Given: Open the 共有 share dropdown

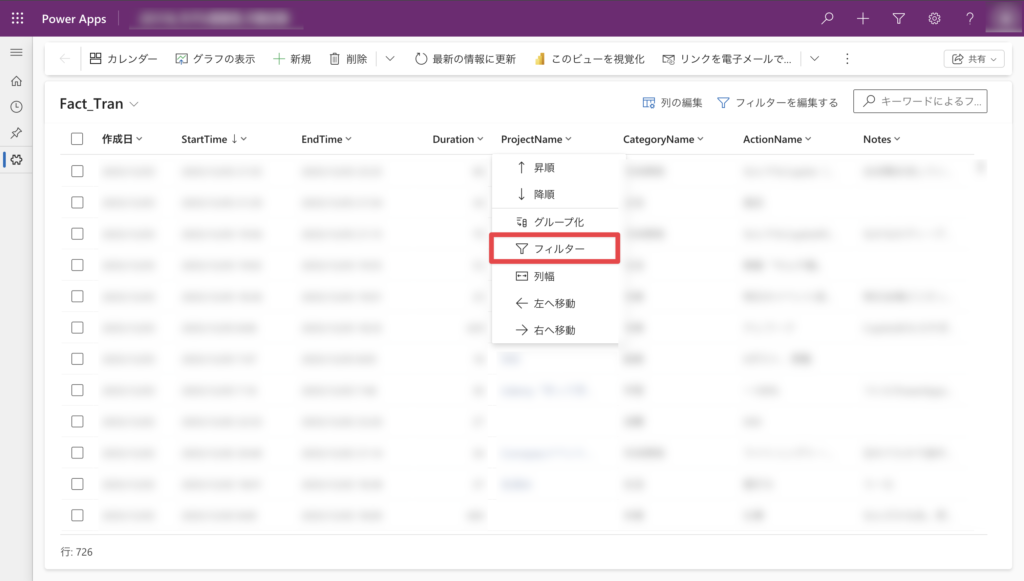Looking at the screenshot, I should click(x=974, y=59).
